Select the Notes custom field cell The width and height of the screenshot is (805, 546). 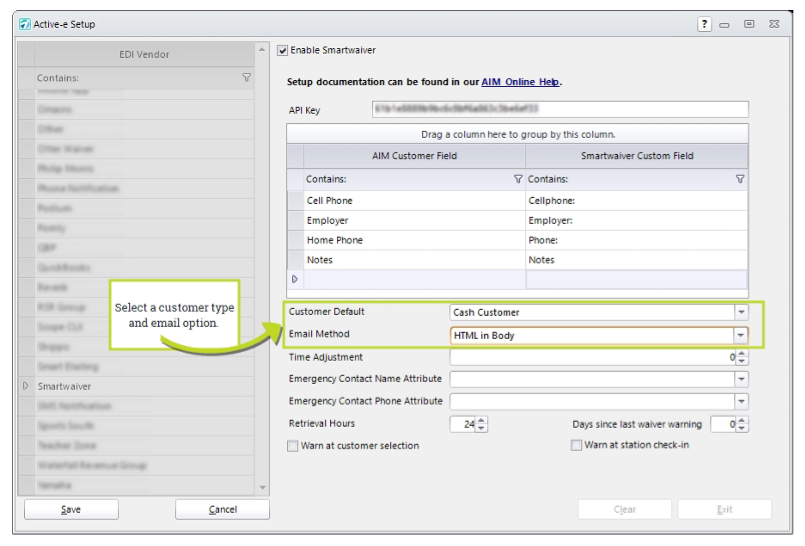(637, 260)
